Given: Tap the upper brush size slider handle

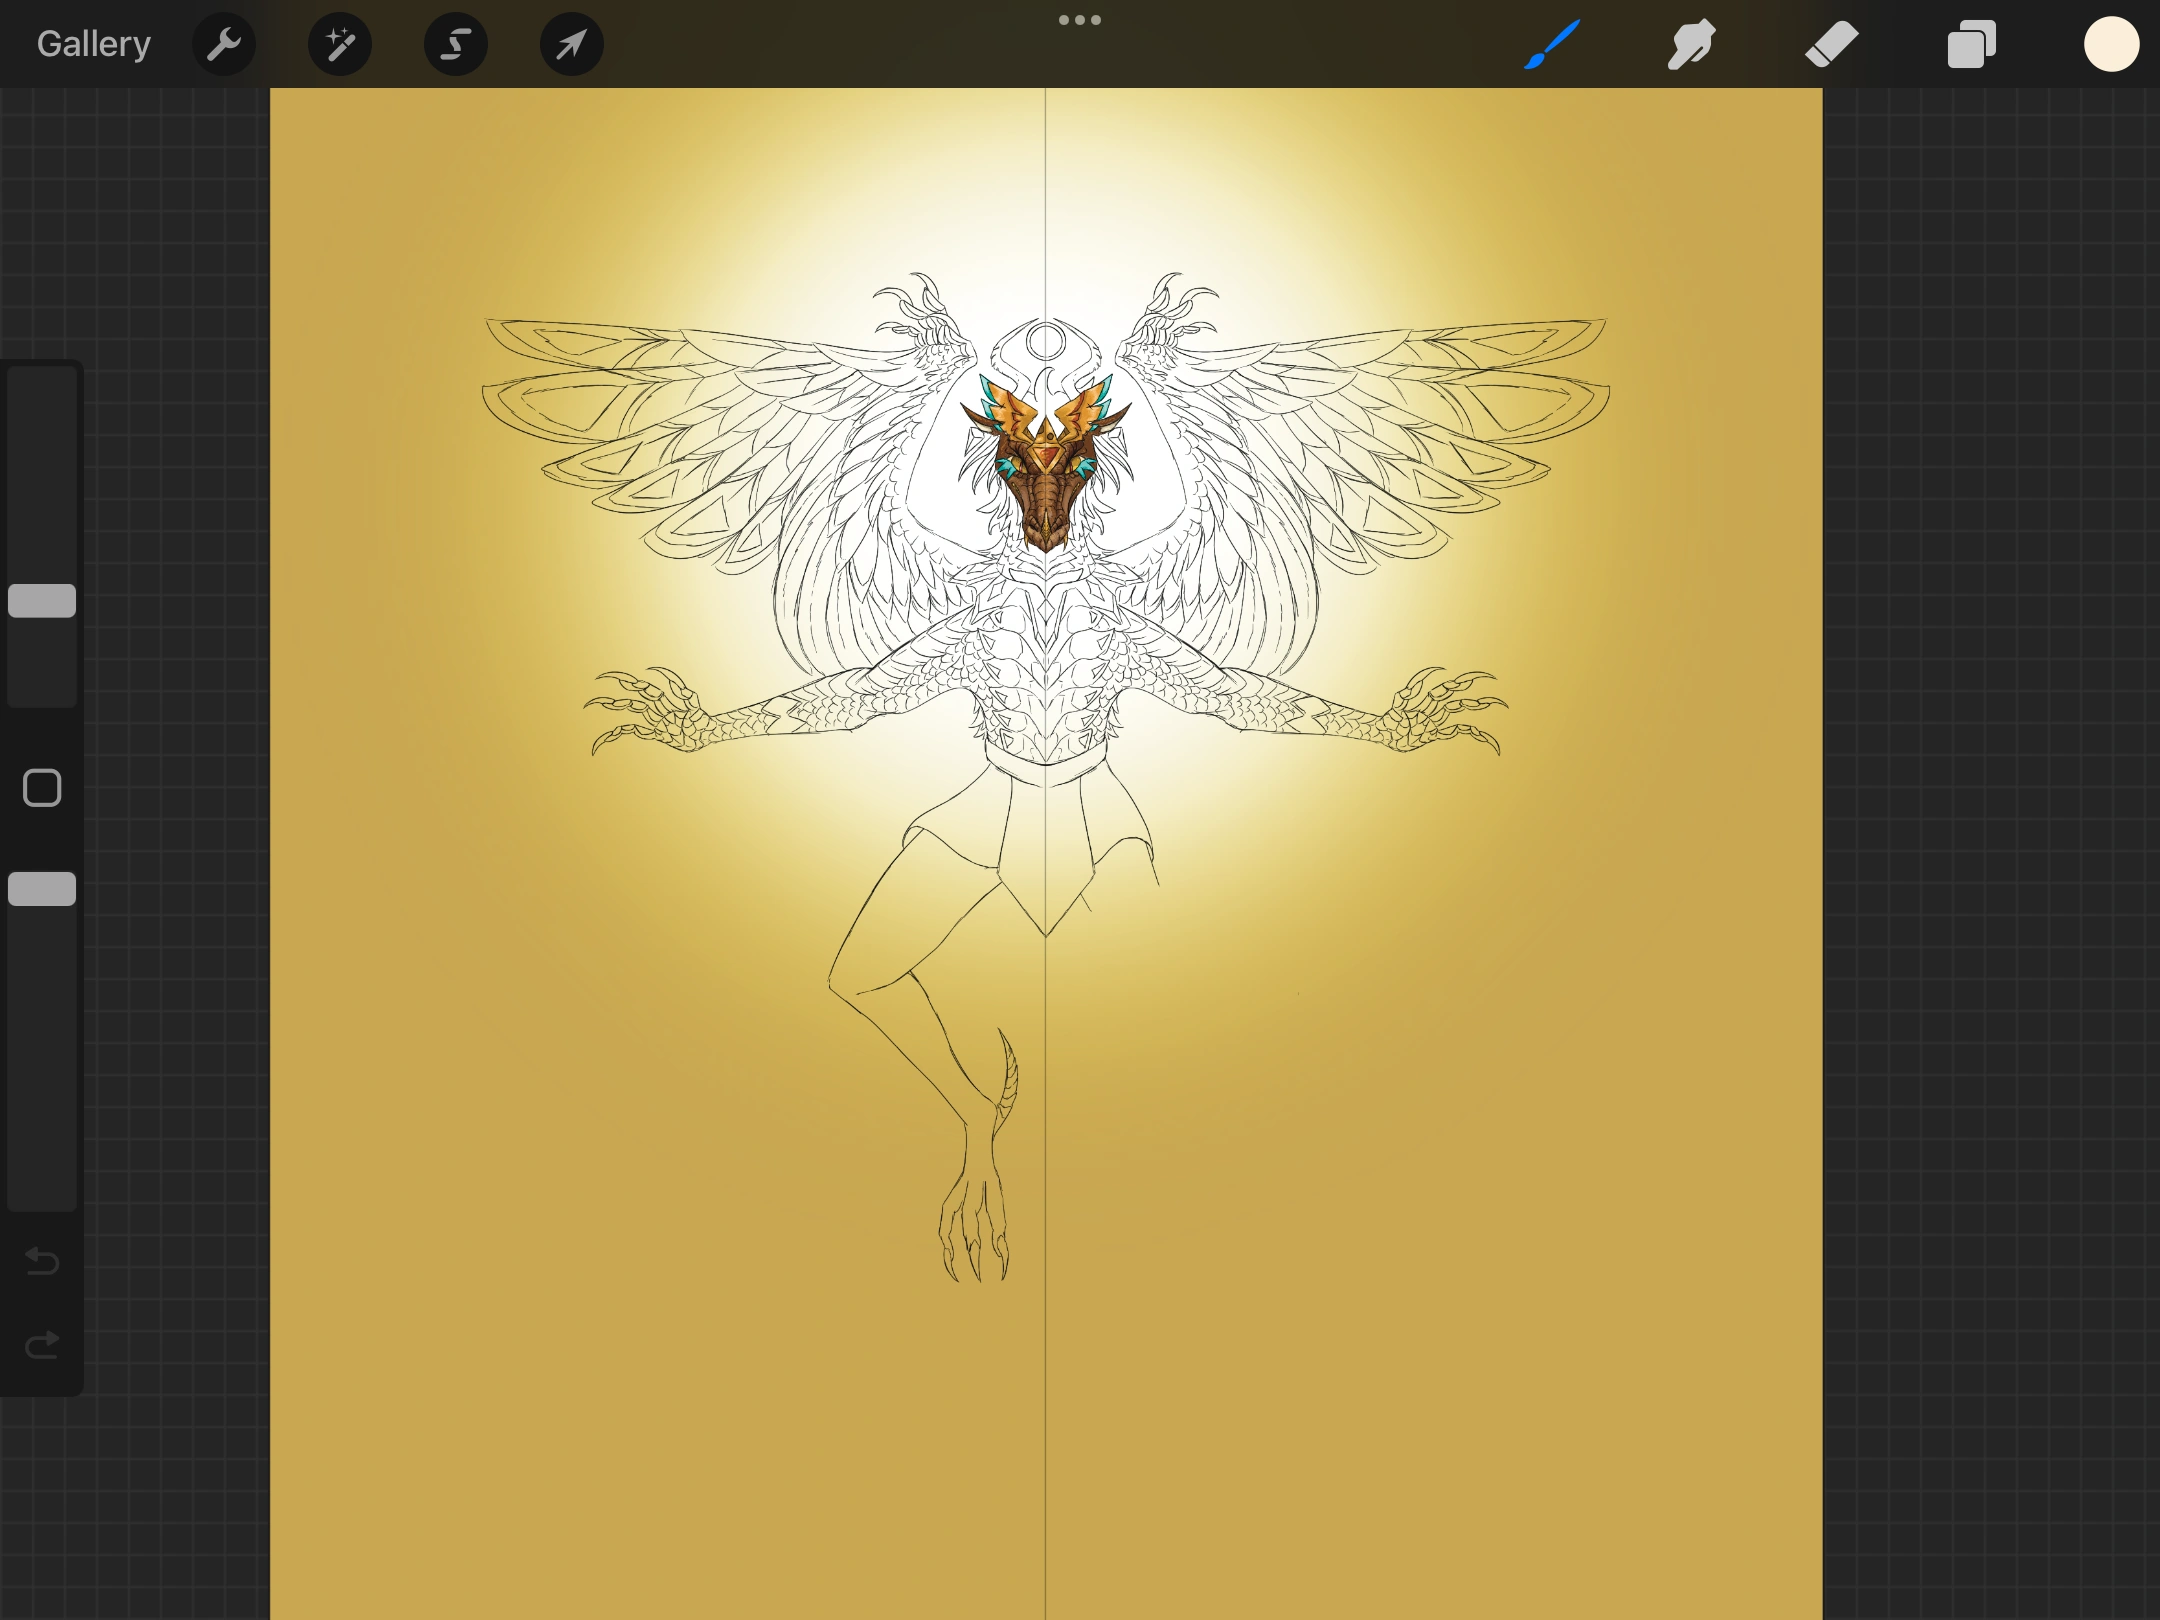Looking at the screenshot, I should (x=42, y=598).
